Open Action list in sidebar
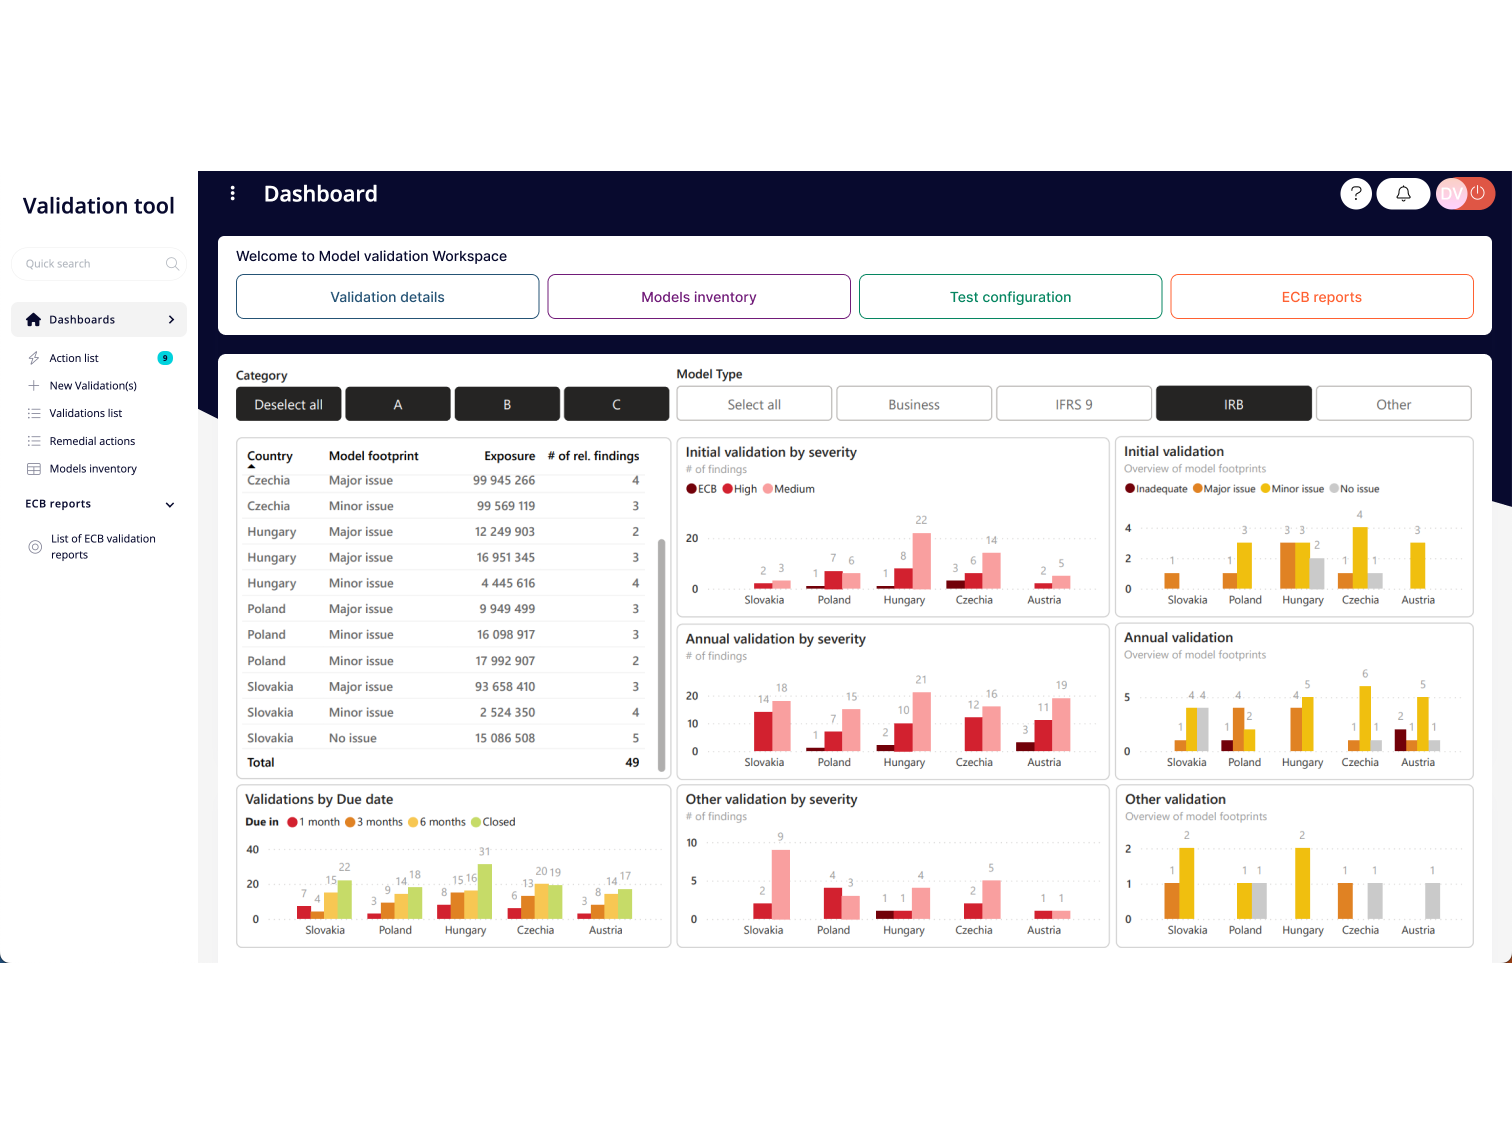Viewport: 1512px width, 1134px height. 74,358
